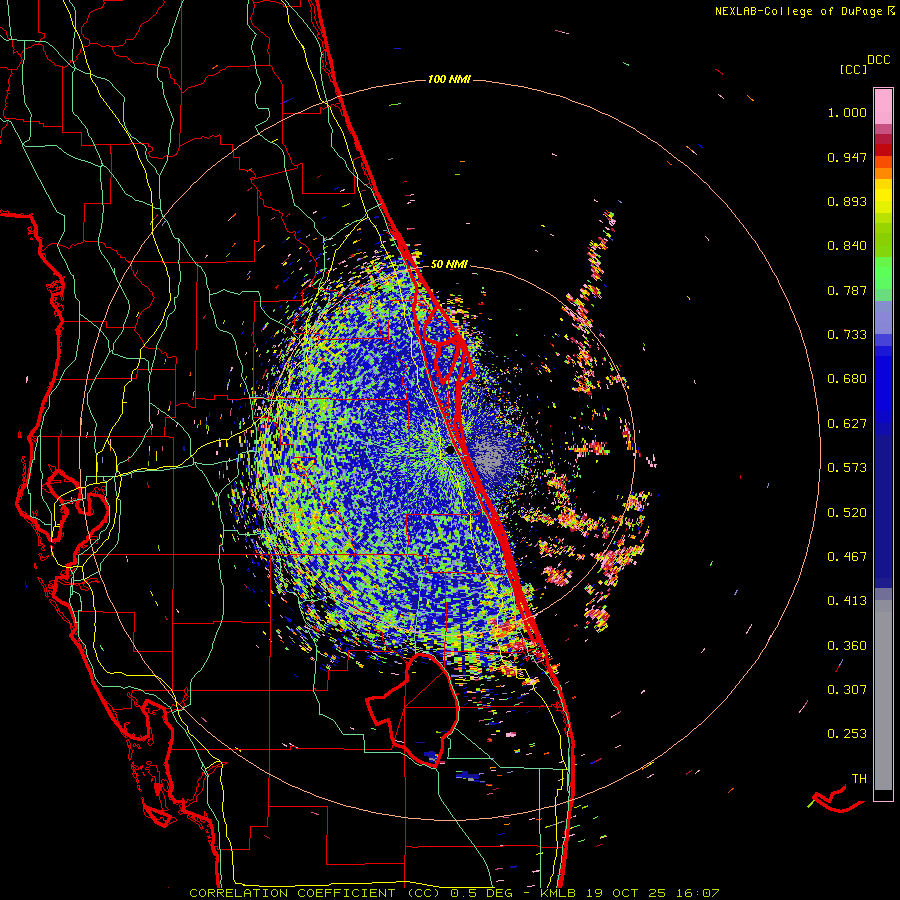Click the 0.947 color scale value
This screenshot has height=900, width=900.
847,157
